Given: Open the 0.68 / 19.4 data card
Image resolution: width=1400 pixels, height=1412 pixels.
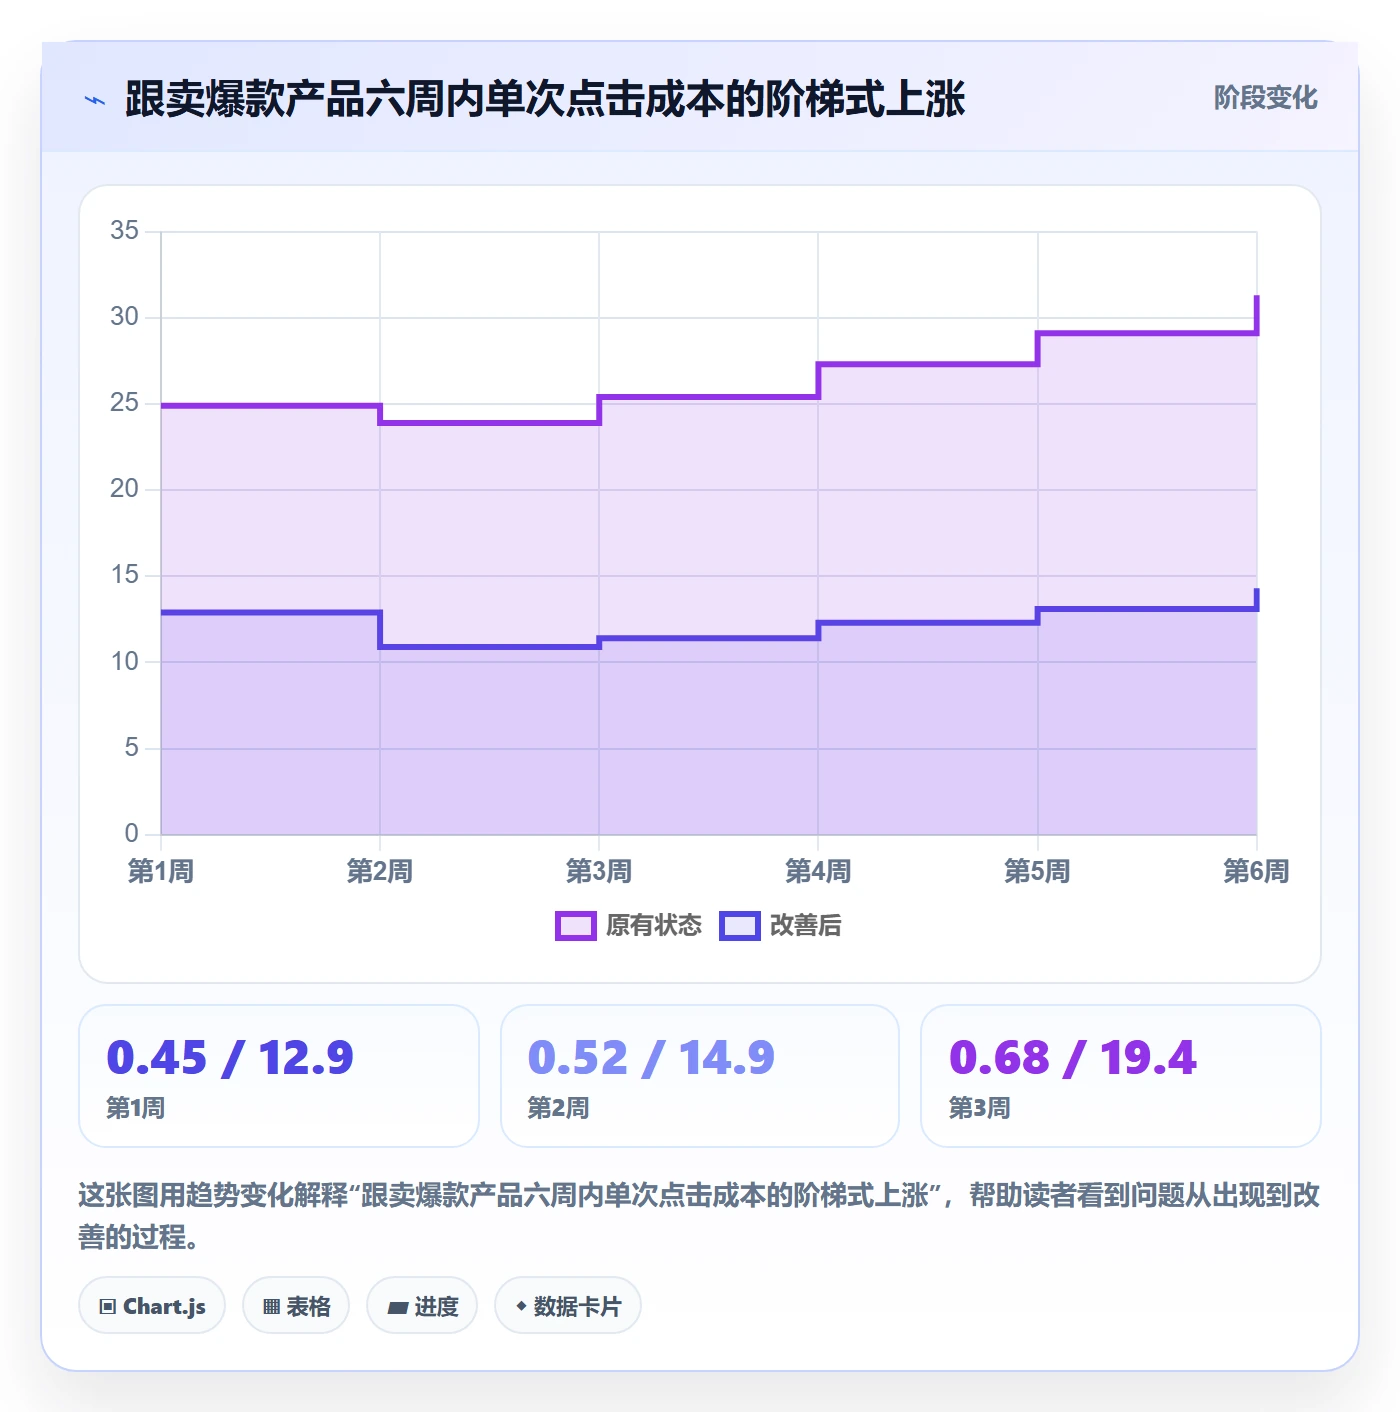Looking at the screenshot, I should 1121,1076.
